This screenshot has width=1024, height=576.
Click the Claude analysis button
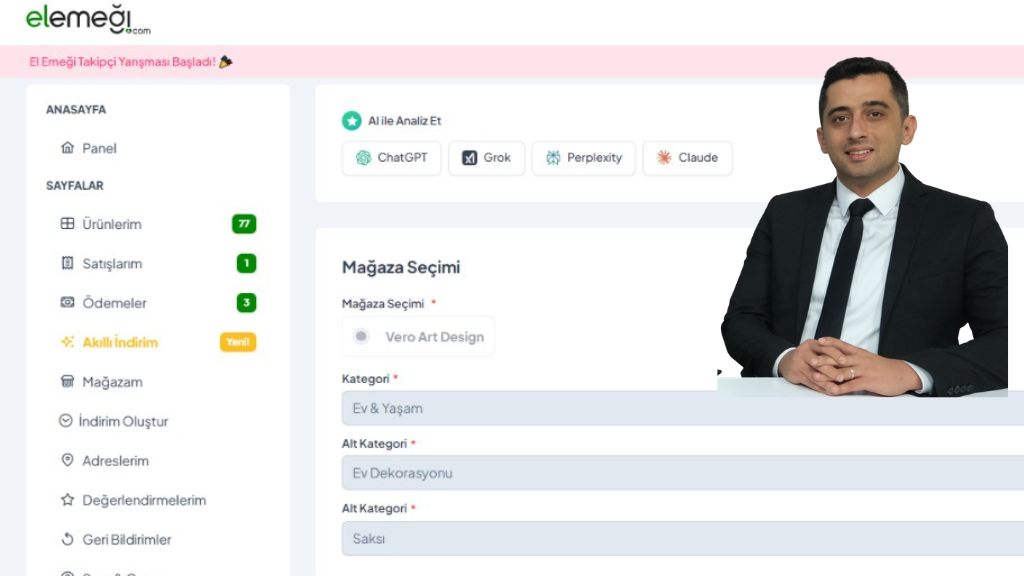pos(687,157)
